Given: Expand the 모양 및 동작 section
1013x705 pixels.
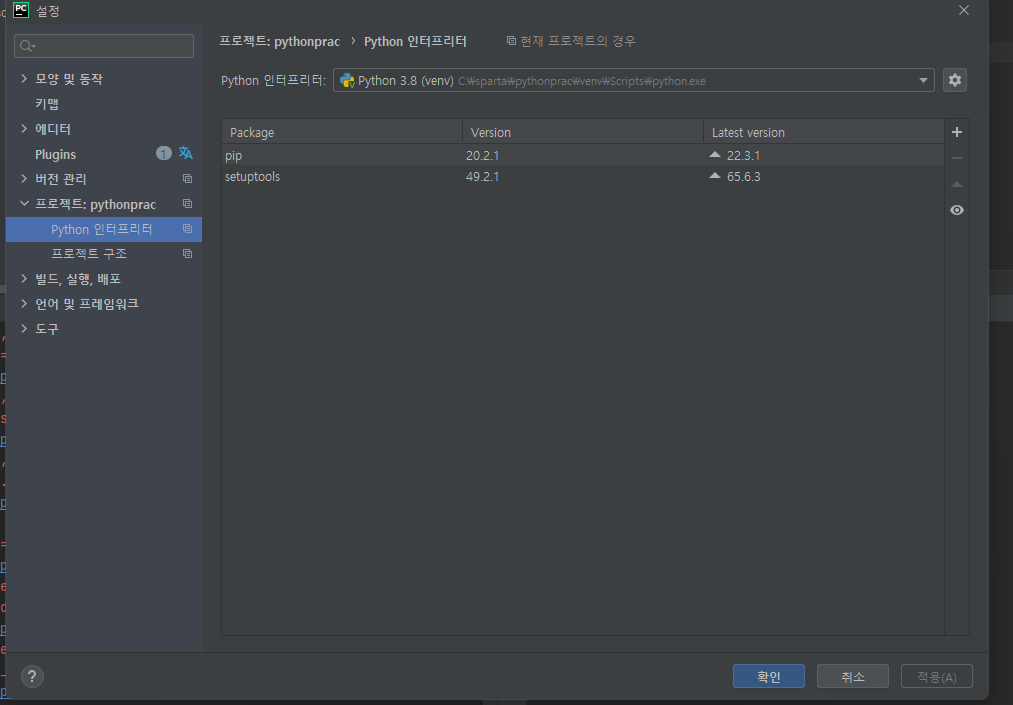Looking at the screenshot, I should 24,78.
